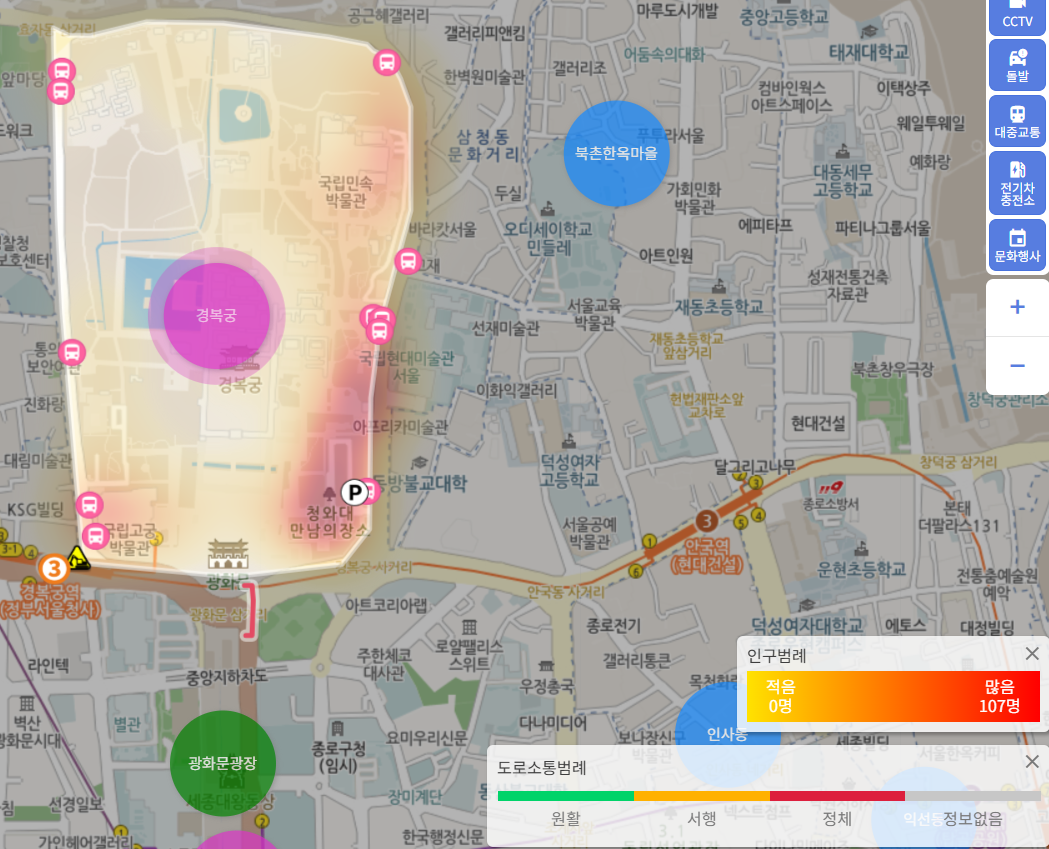1049x849 pixels.
Task: Click the 광화문 gate landmark icon
Action: 228,555
